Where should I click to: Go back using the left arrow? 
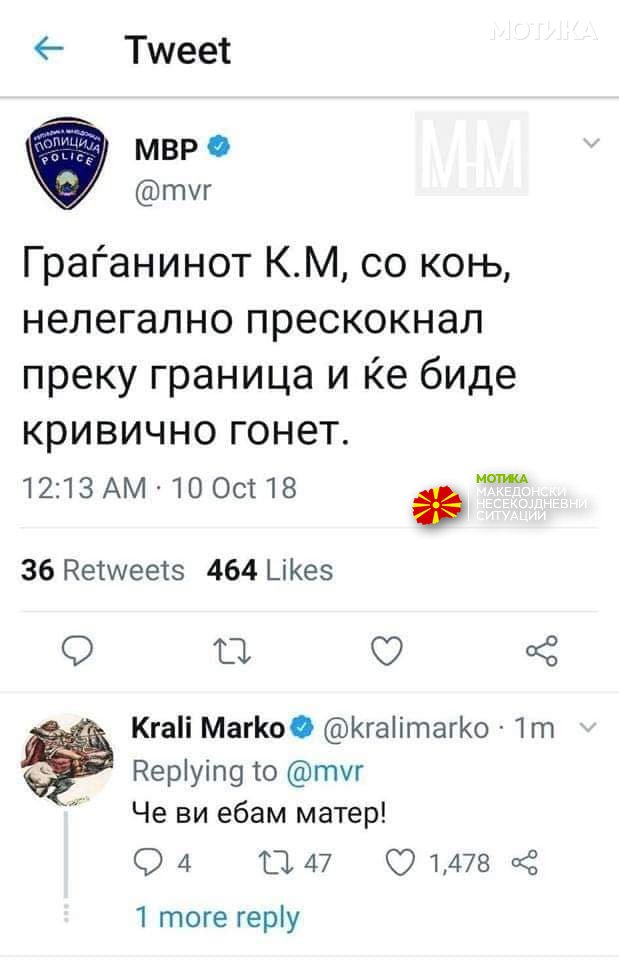tap(49, 48)
